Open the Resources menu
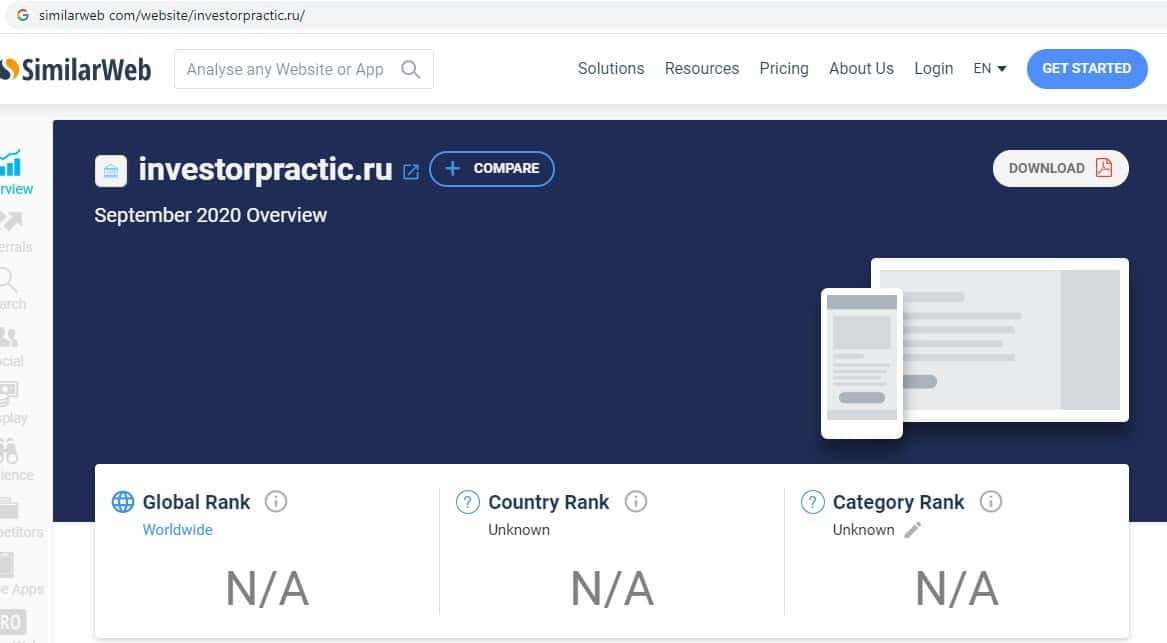Viewport: 1167px width, 643px height. point(702,69)
